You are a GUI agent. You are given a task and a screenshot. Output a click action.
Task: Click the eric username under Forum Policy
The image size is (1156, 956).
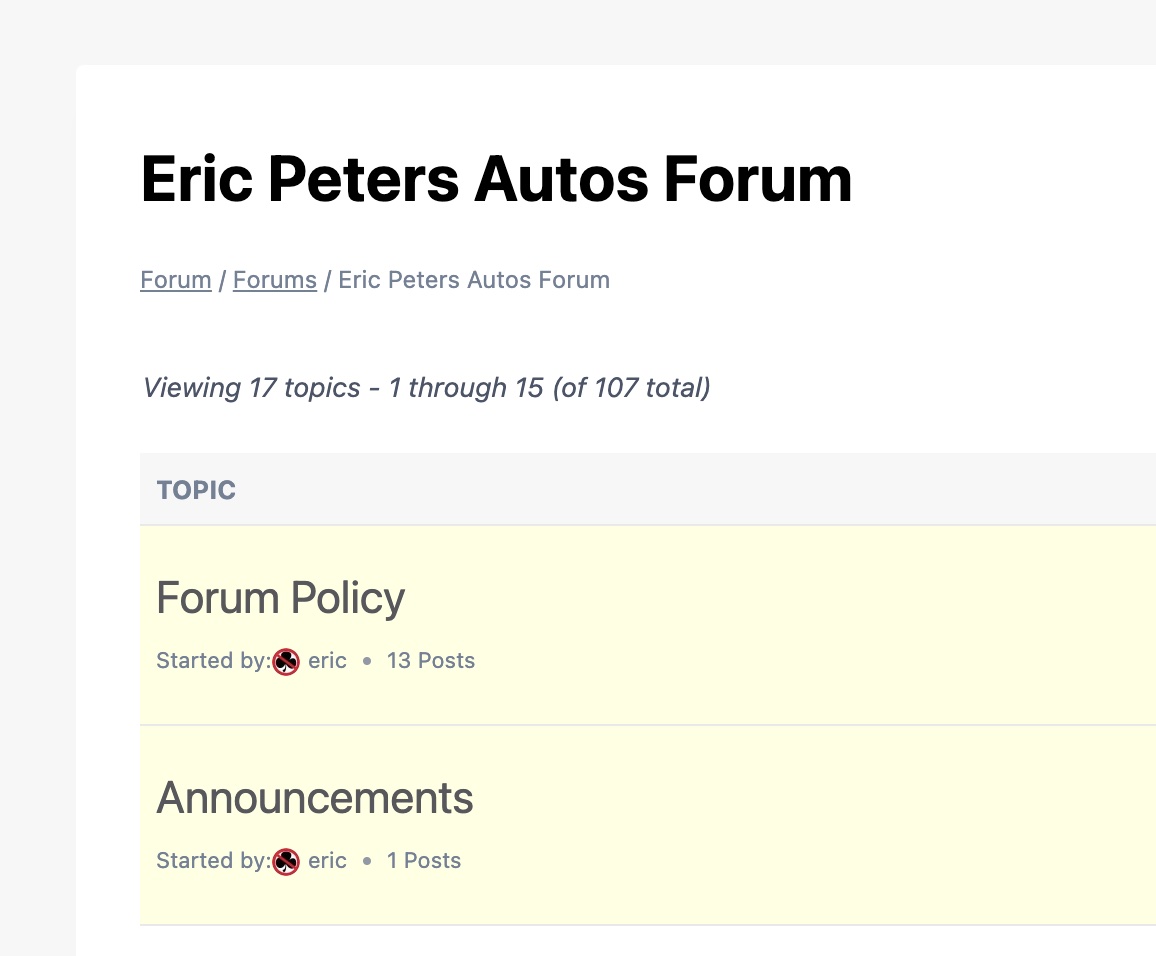[x=327, y=661]
